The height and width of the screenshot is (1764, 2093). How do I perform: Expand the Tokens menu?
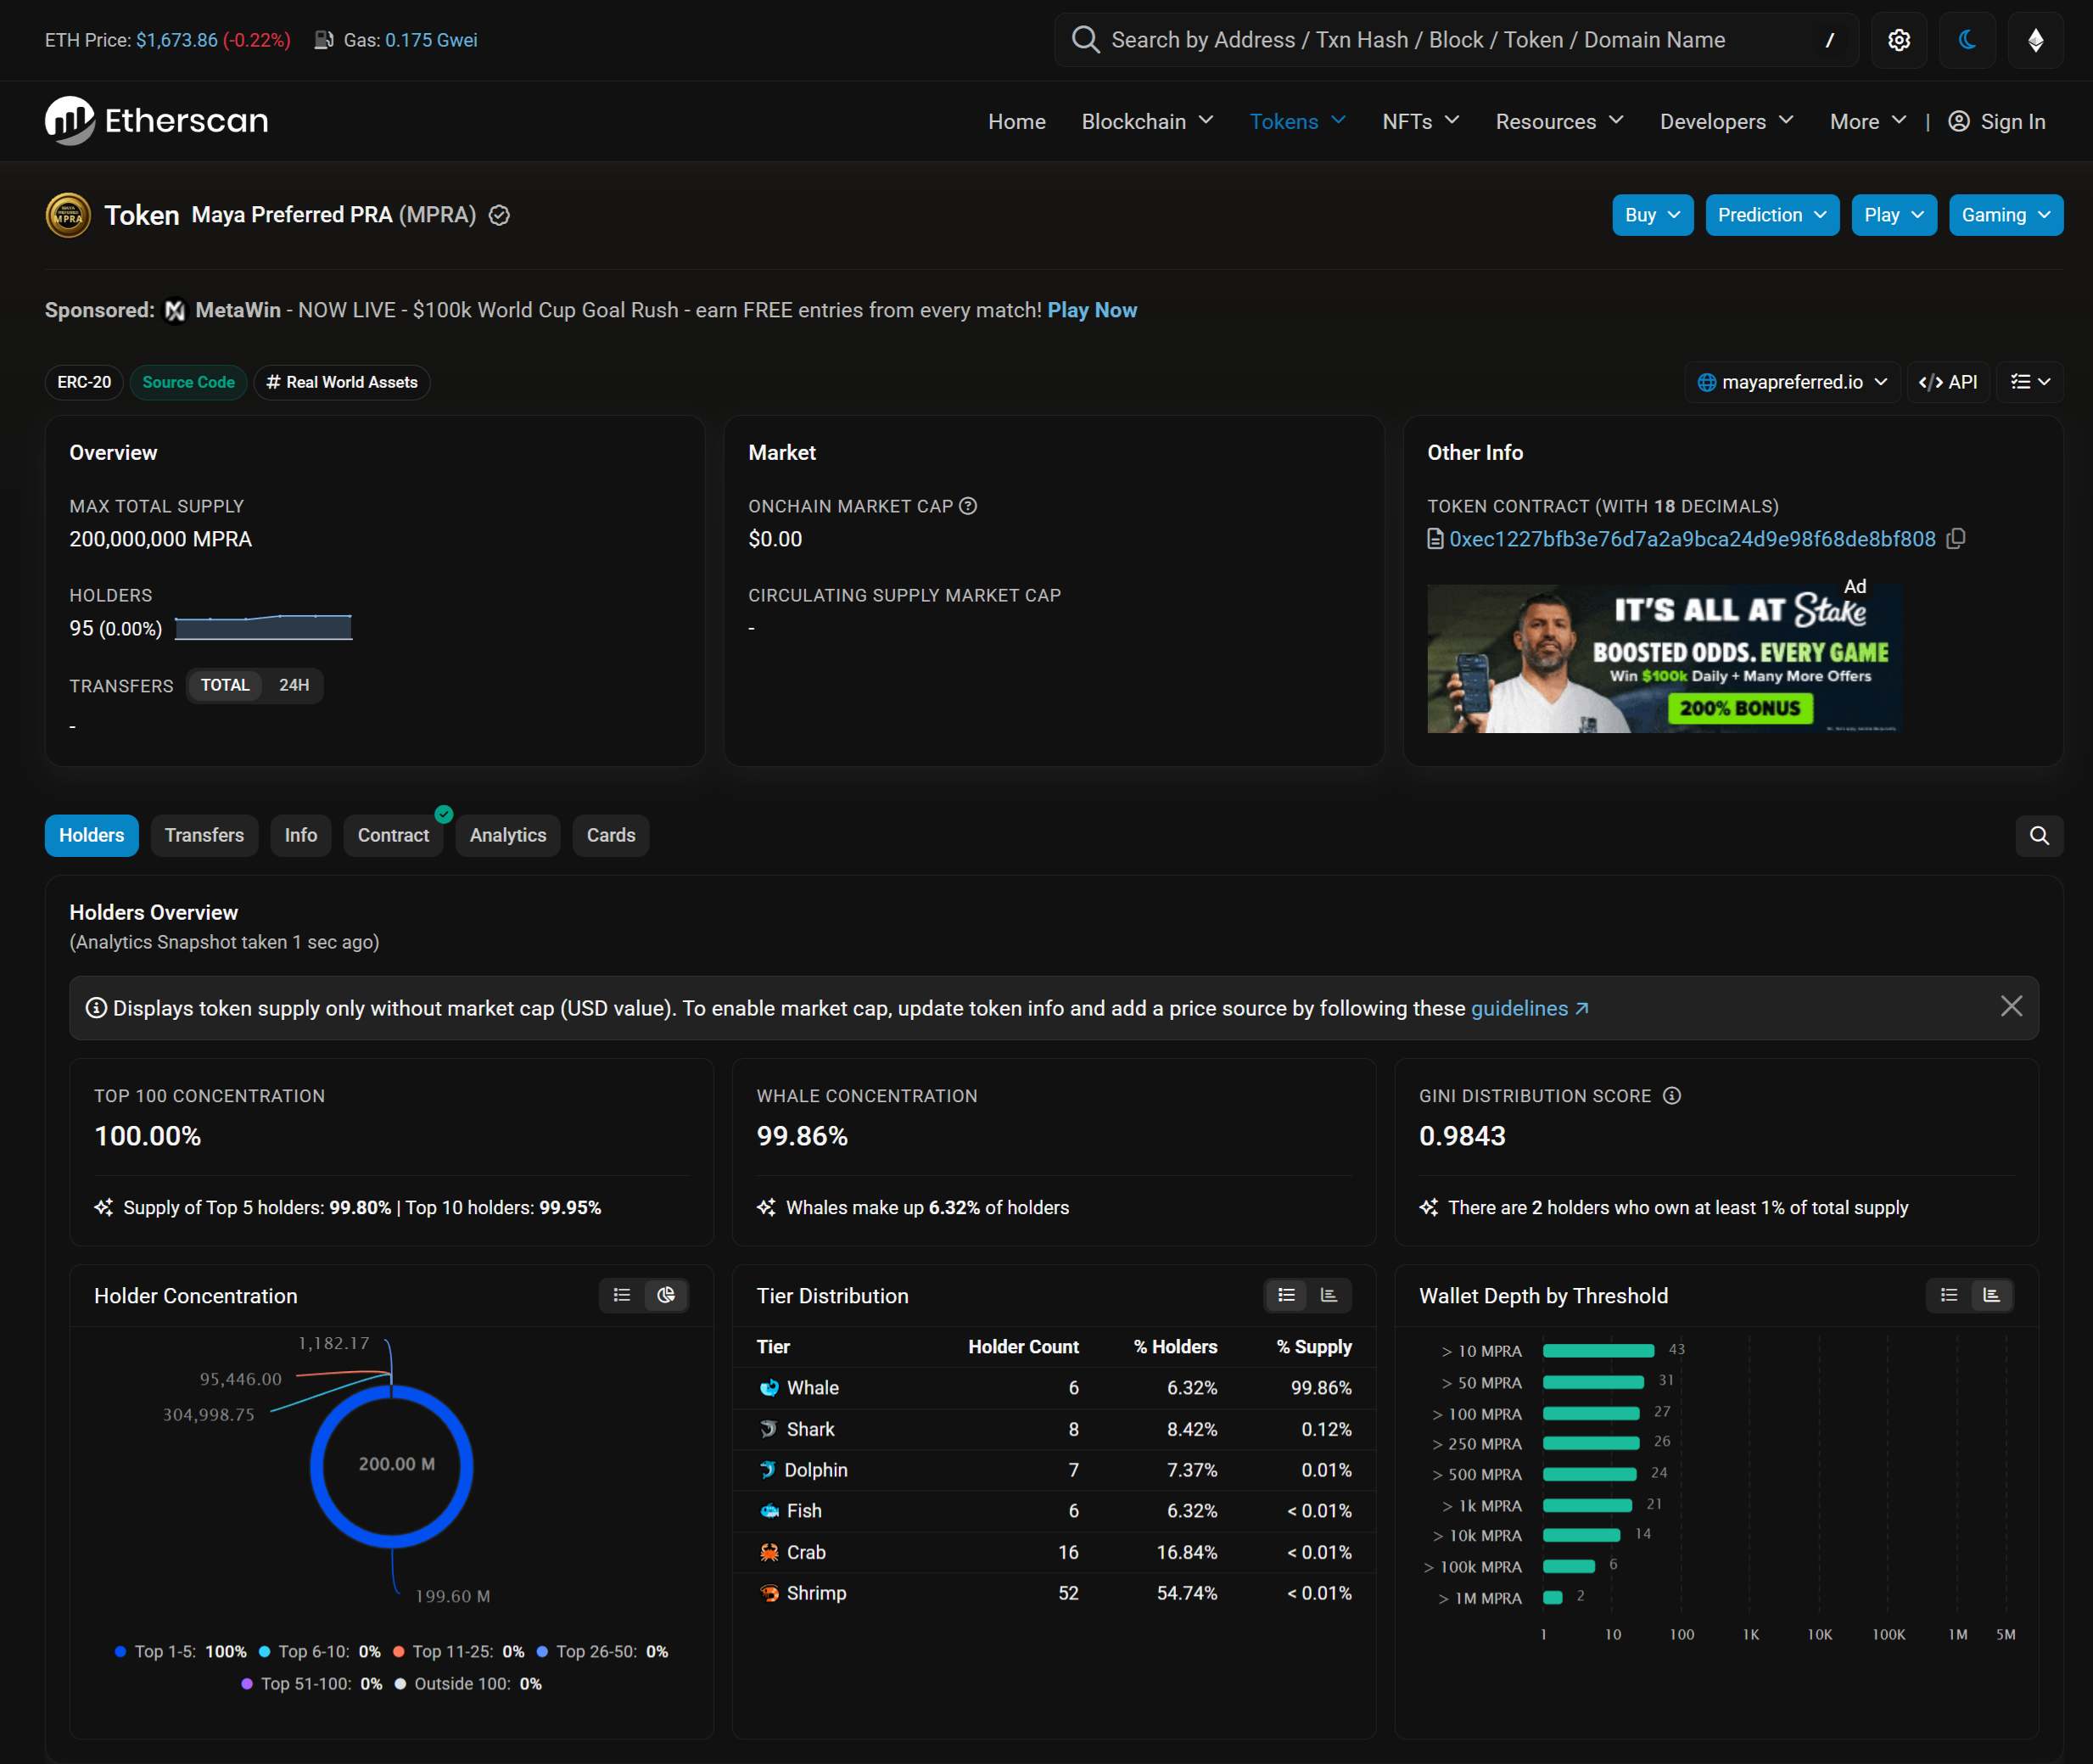(x=1297, y=121)
